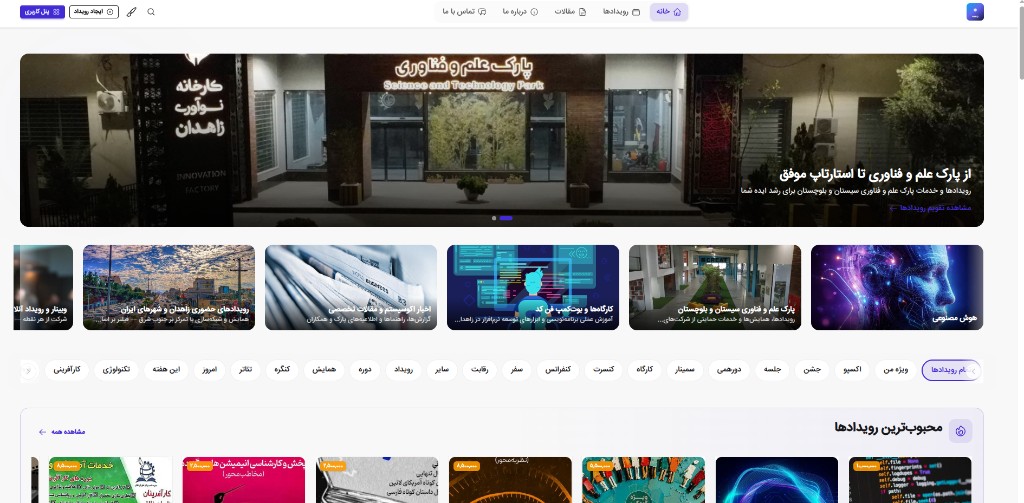This screenshot has width=1024, height=503.
Task: Filter events by تئاتر chip
Action: pyautogui.click(x=245, y=370)
